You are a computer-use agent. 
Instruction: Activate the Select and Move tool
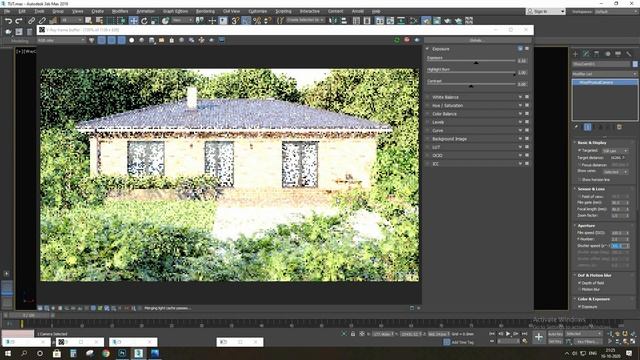tap(133, 20)
